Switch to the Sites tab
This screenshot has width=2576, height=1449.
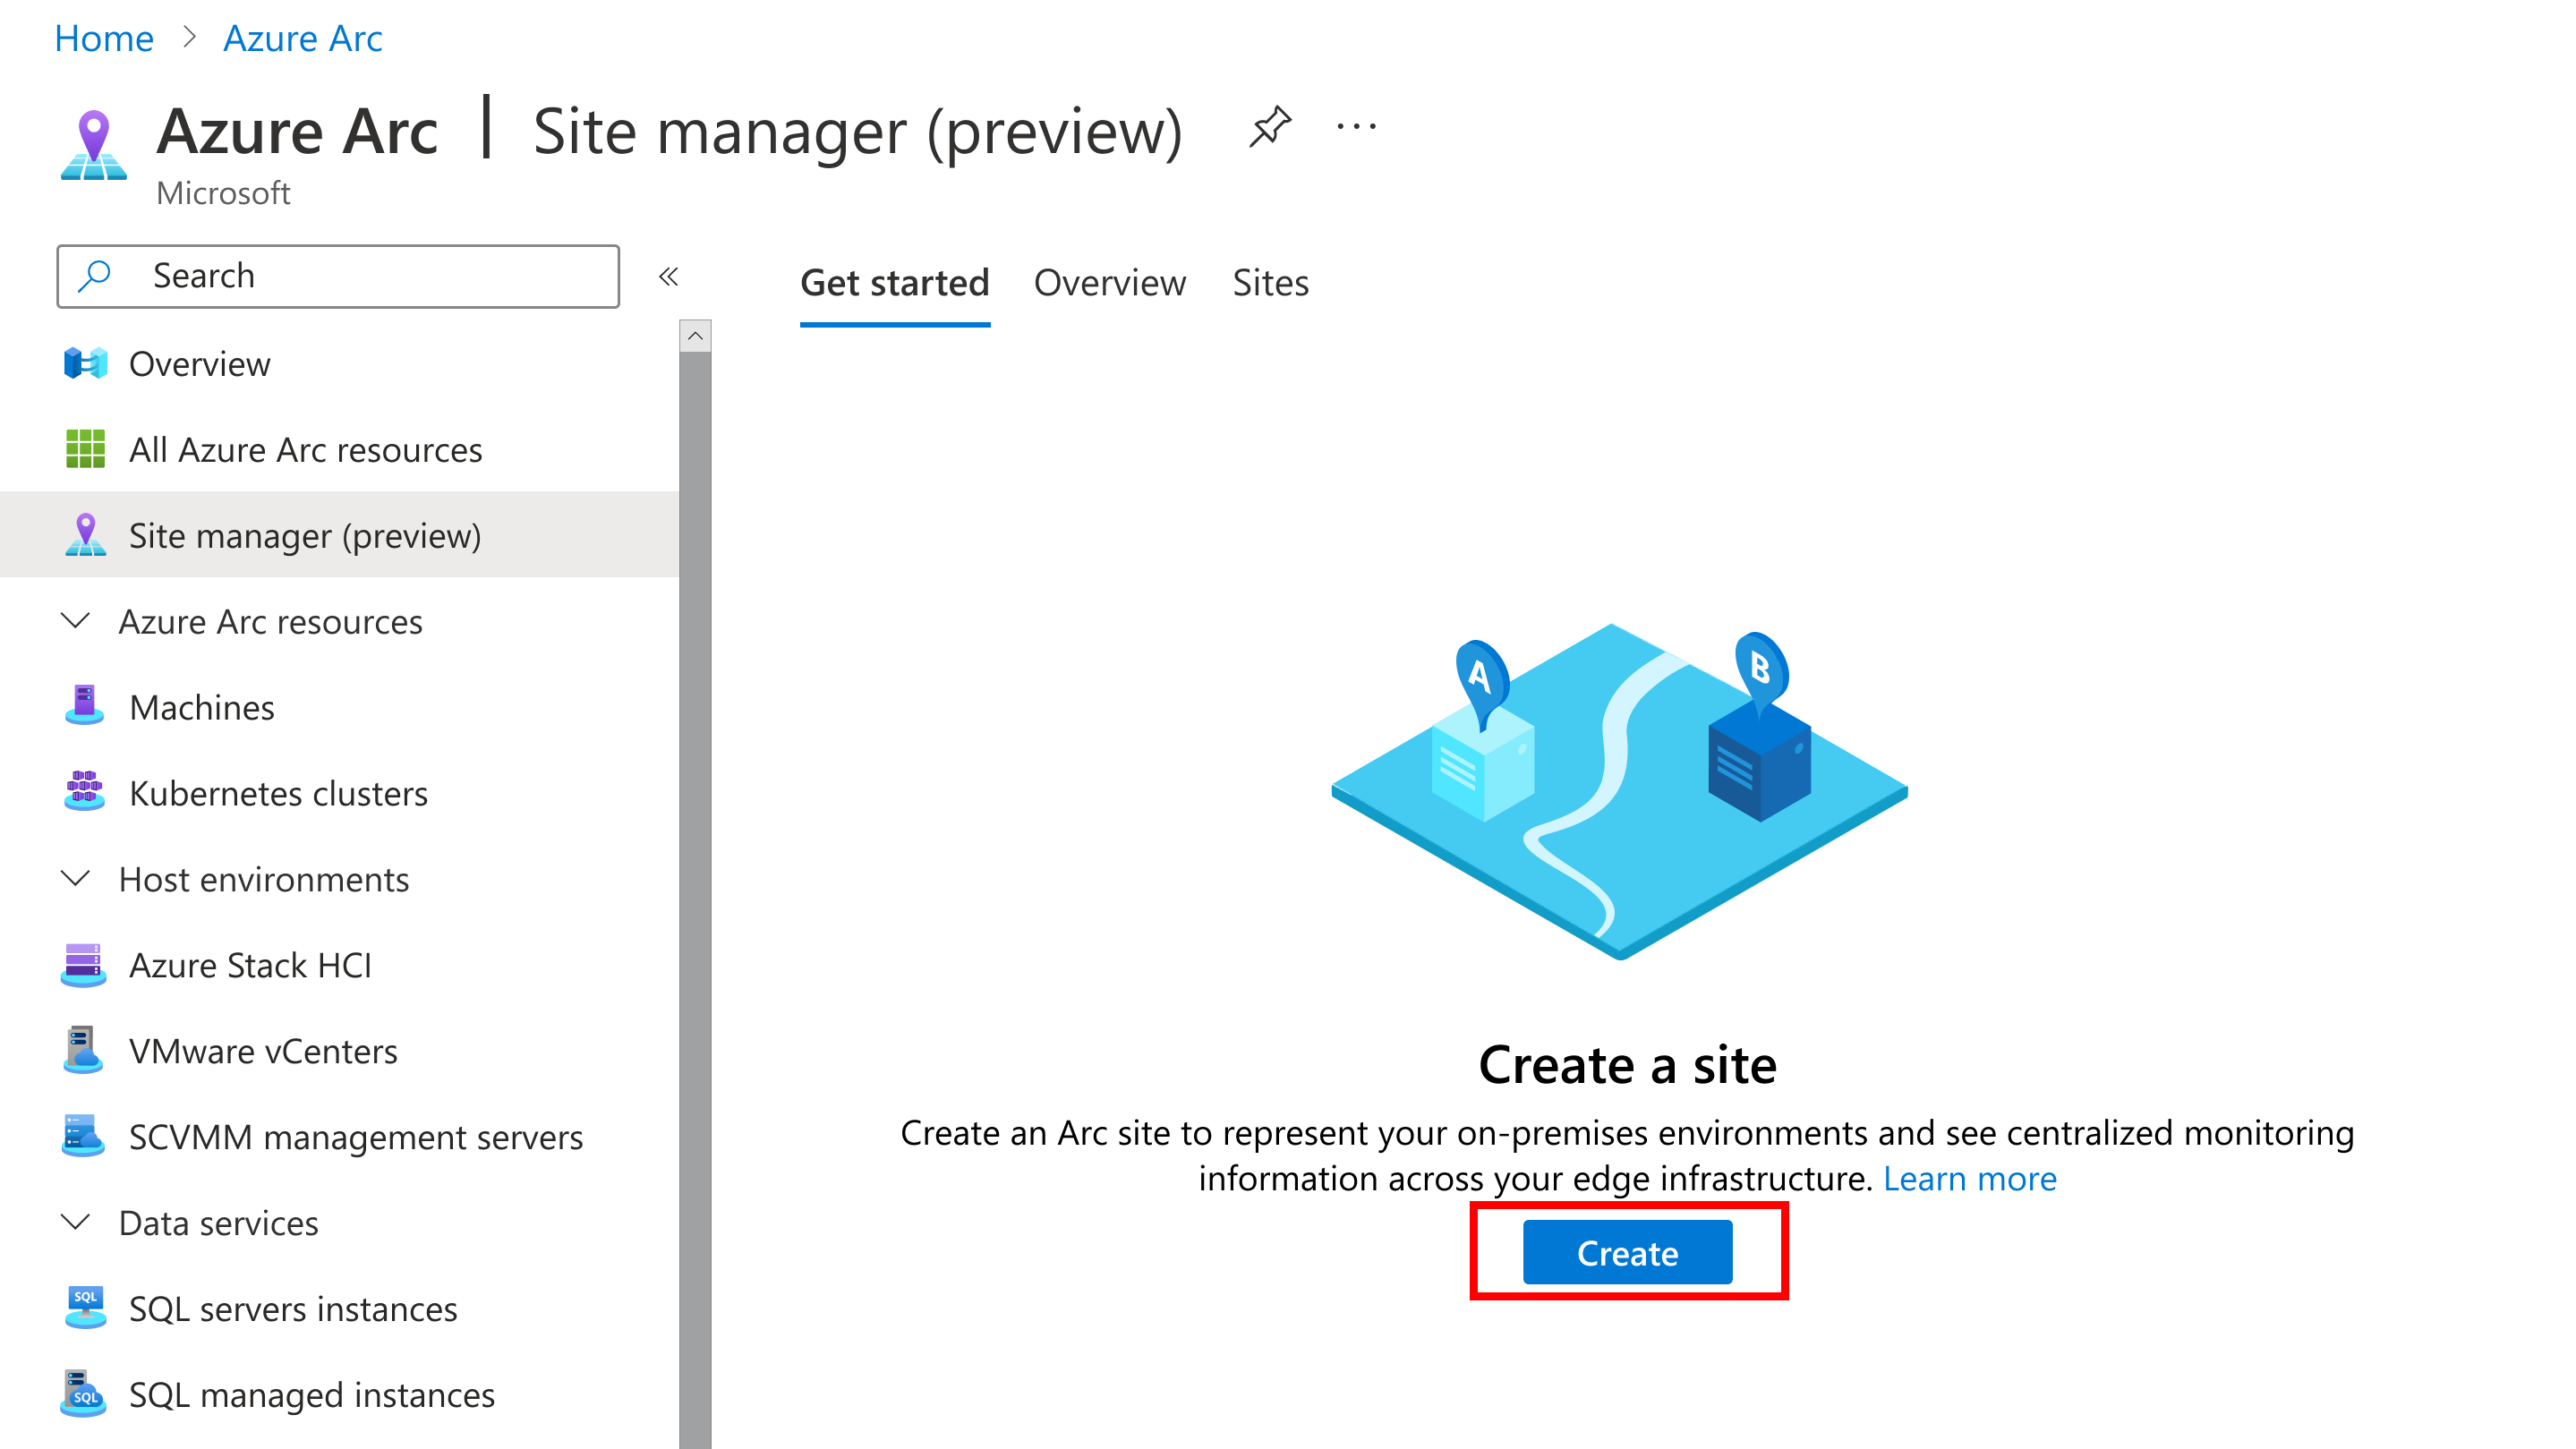pyautogui.click(x=1270, y=281)
